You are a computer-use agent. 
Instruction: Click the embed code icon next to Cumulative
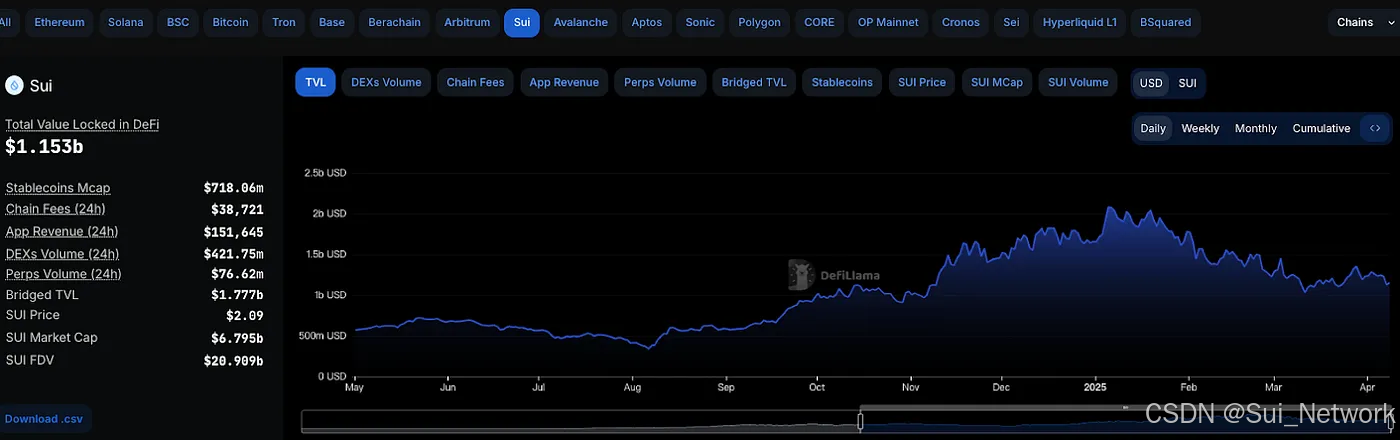pos(1375,128)
